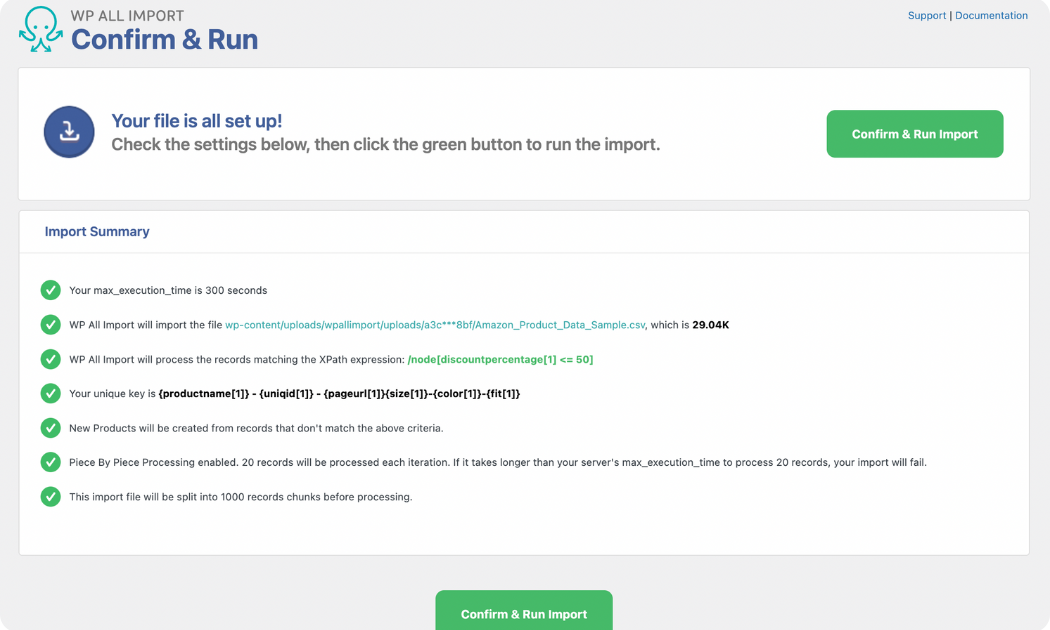Click the checkmark beside the New Products row

(x=51, y=428)
